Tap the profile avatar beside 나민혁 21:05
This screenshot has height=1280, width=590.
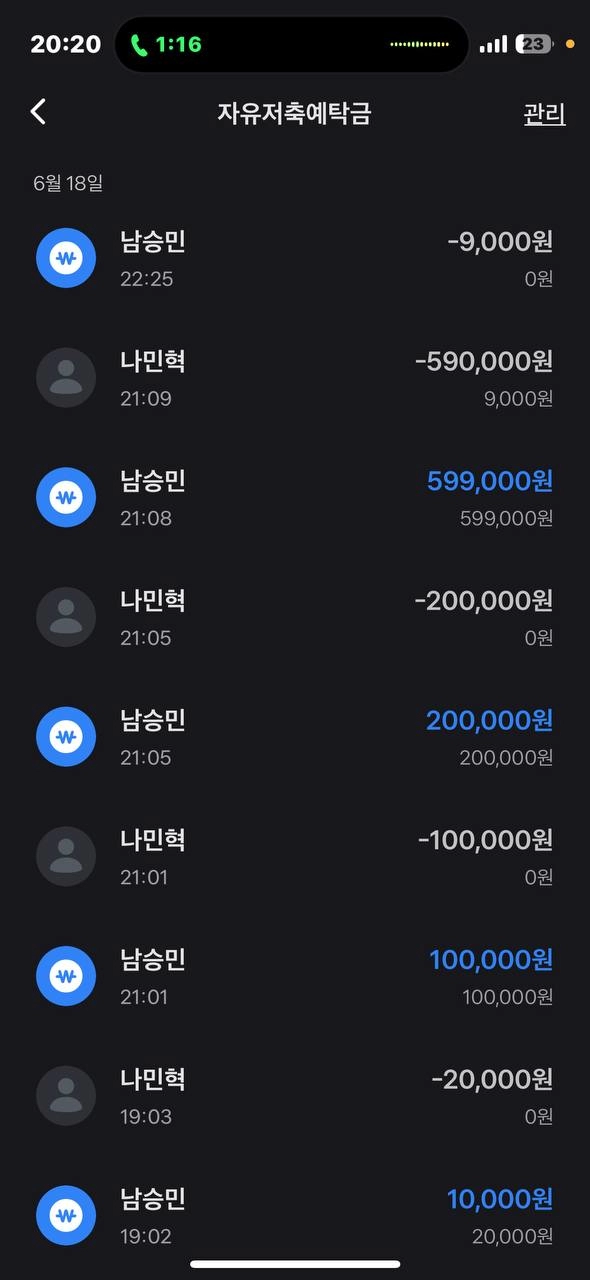point(66,617)
